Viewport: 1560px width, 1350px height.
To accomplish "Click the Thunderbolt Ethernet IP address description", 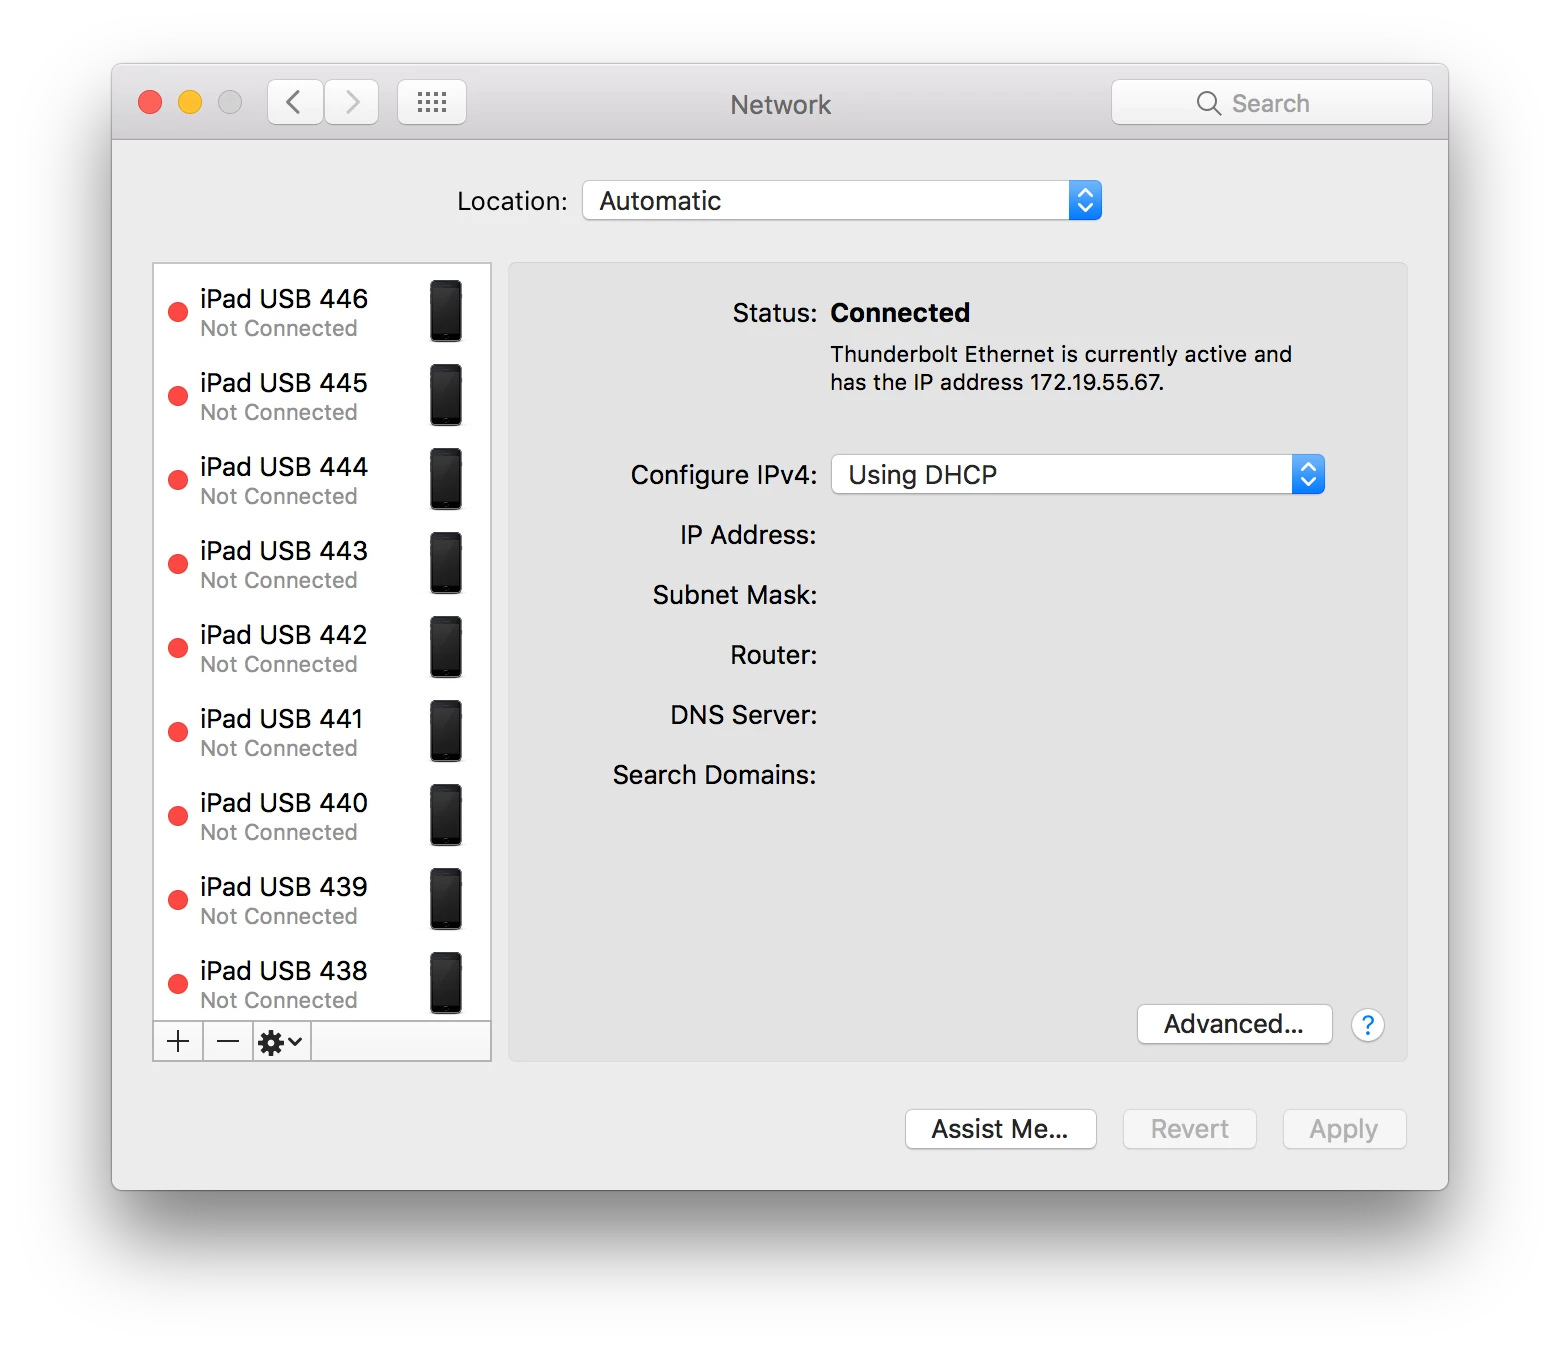I will click(1061, 368).
